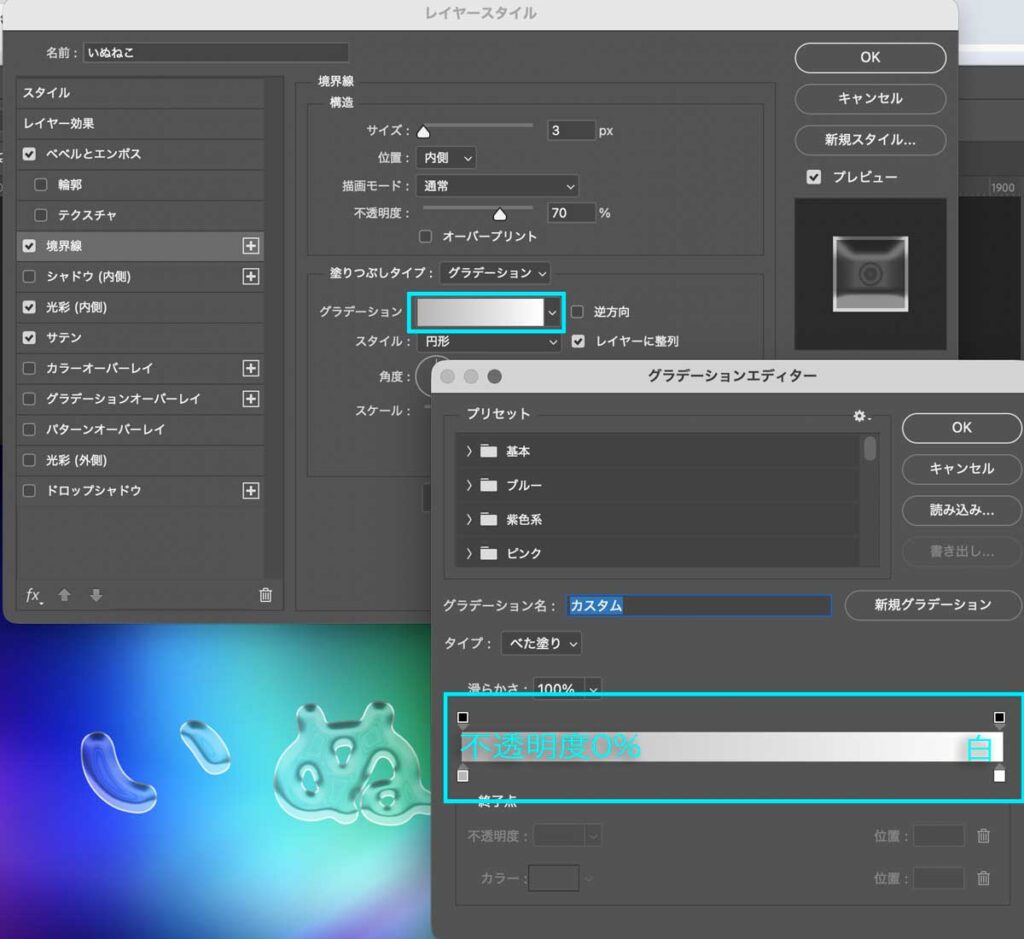Move the selected effect up with arrow icon
Viewport: 1024px width, 939px height.
tap(62, 595)
